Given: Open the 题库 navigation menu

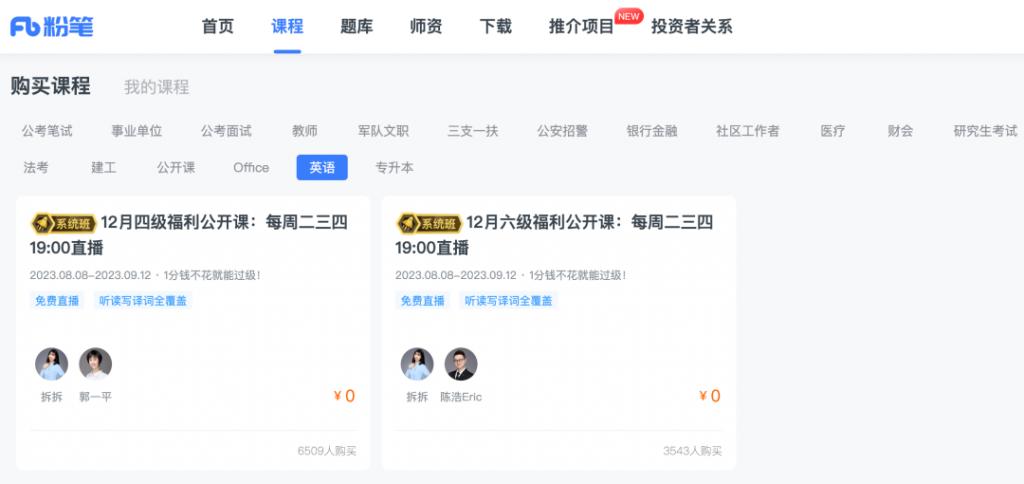Looking at the screenshot, I should [356, 27].
